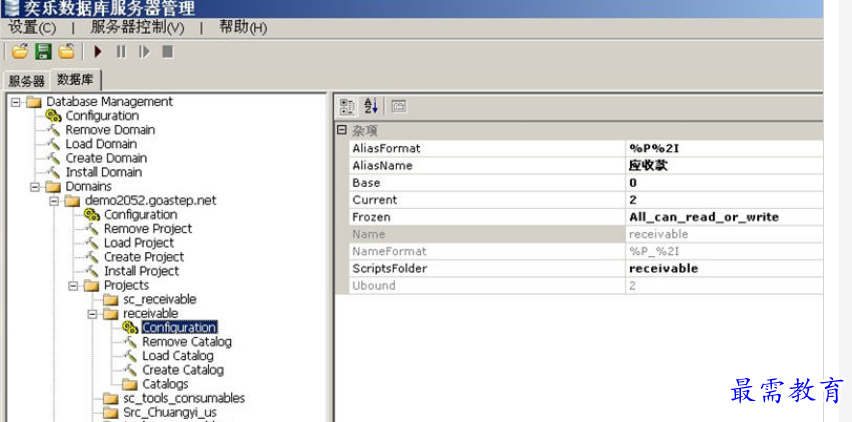Screen dimensions: 852x422
Task: Sort properties alphabetically with A-Z icon
Action: [371, 106]
